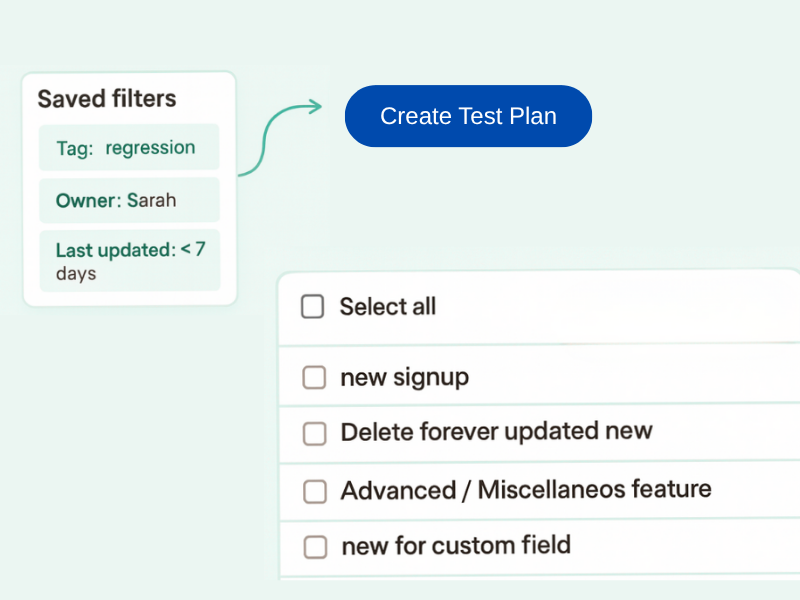800x600 pixels.
Task: Select the new for custom field test case
Action: click(455, 547)
